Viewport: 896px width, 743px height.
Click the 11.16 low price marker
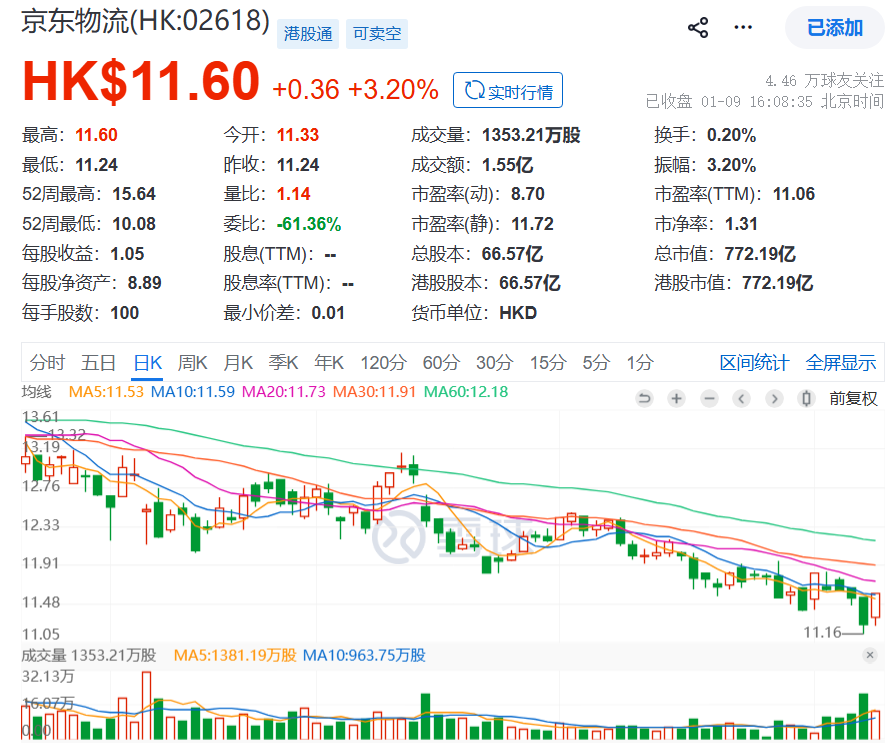822,632
